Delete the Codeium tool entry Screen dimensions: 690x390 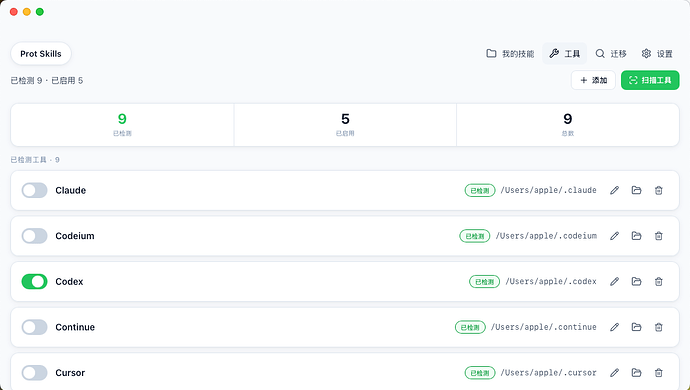point(658,236)
